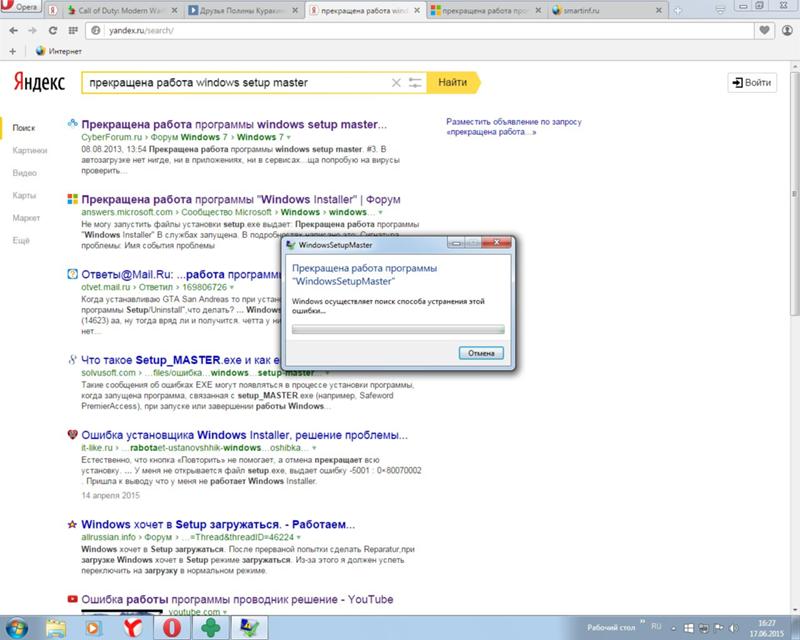Select Картинки in Yandex sidebar
800x640 pixels.
point(30,151)
